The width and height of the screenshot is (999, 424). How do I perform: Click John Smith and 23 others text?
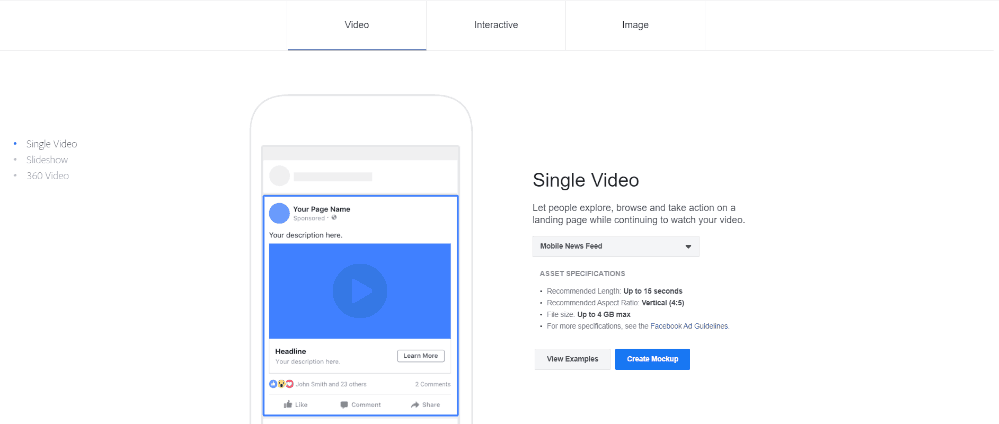point(331,384)
